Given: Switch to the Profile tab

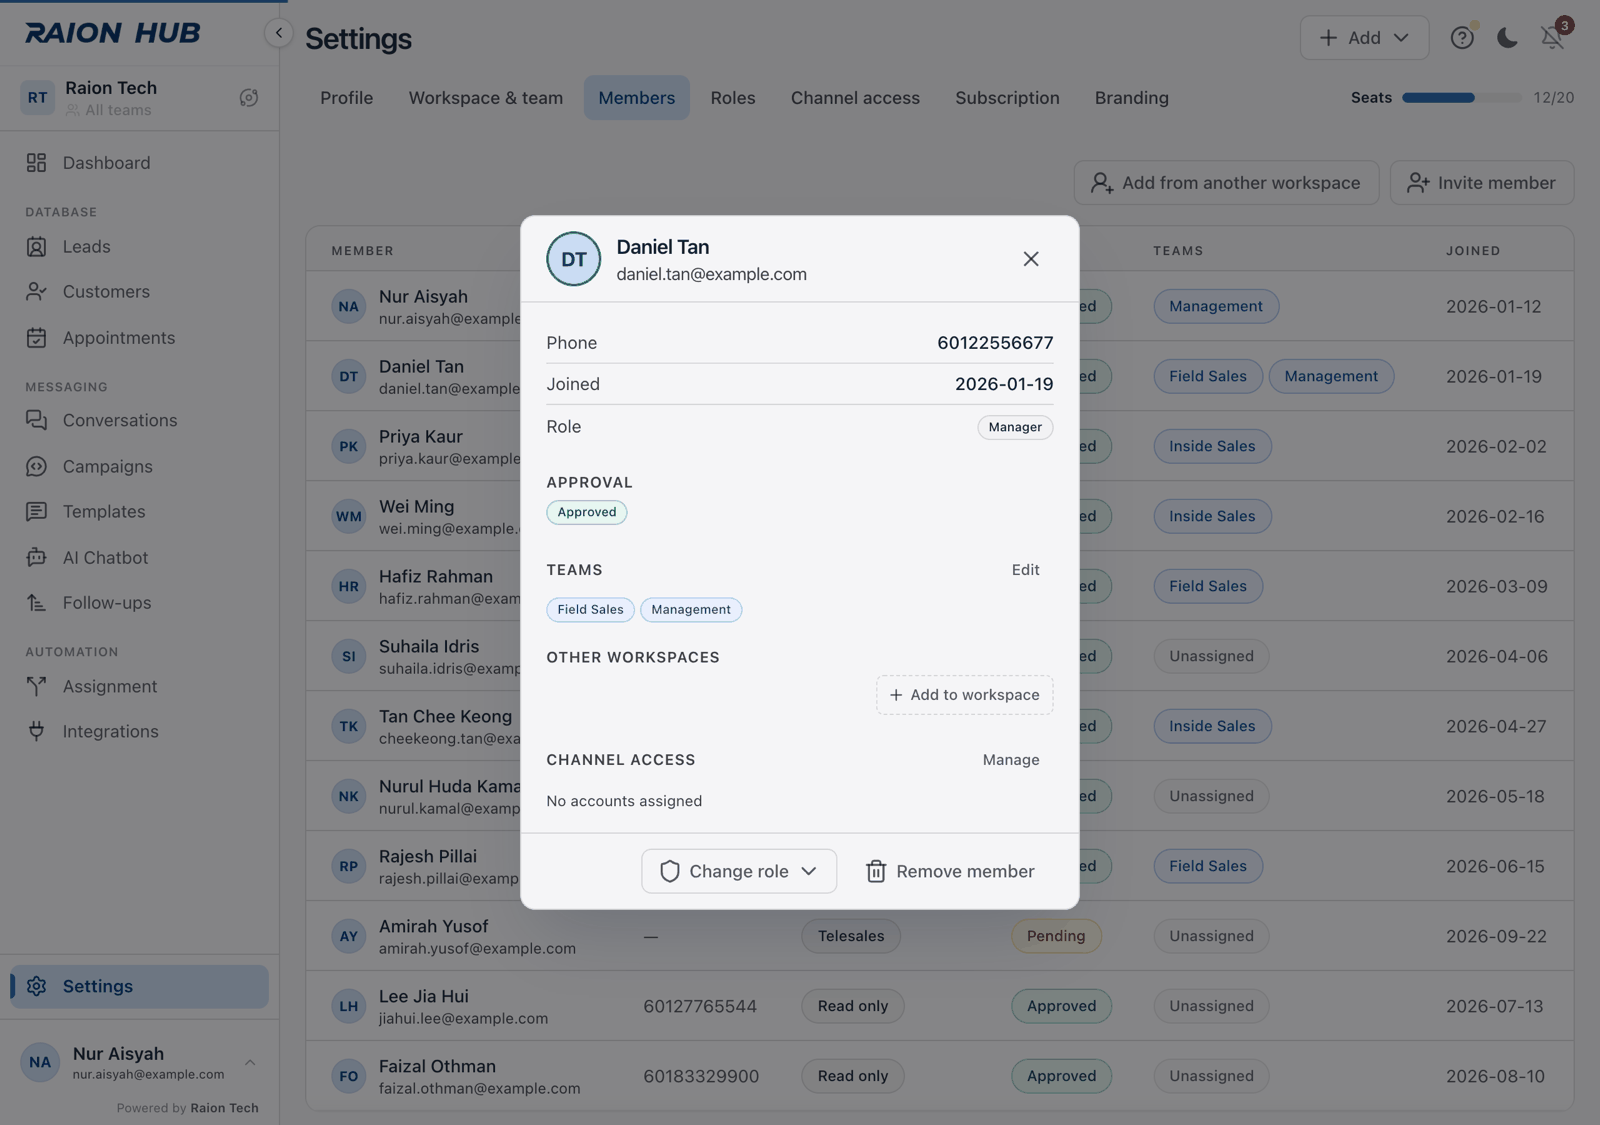Looking at the screenshot, I should click(x=346, y=98).
